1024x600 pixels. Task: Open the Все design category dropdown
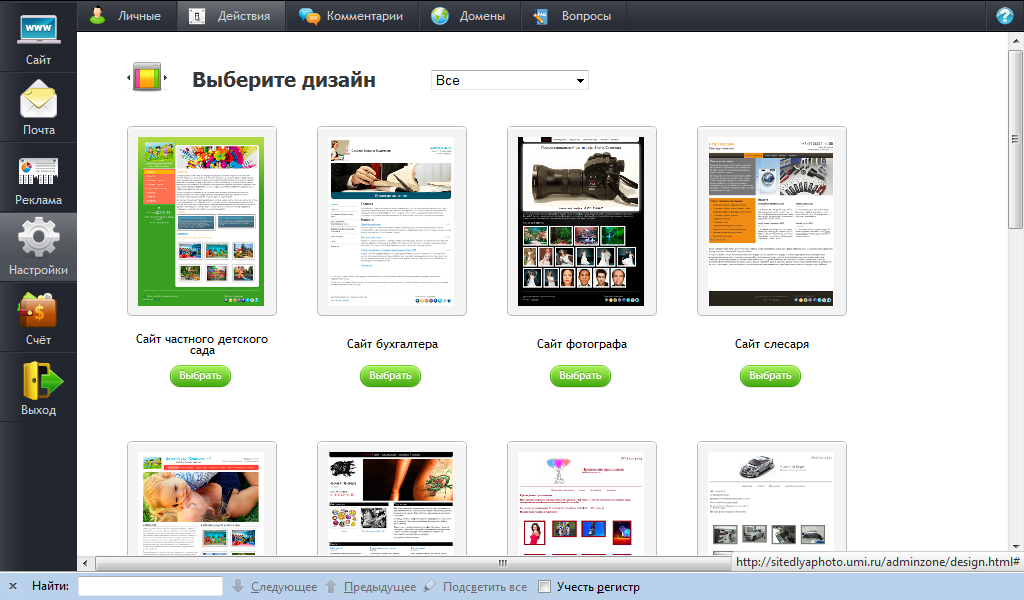509,80
